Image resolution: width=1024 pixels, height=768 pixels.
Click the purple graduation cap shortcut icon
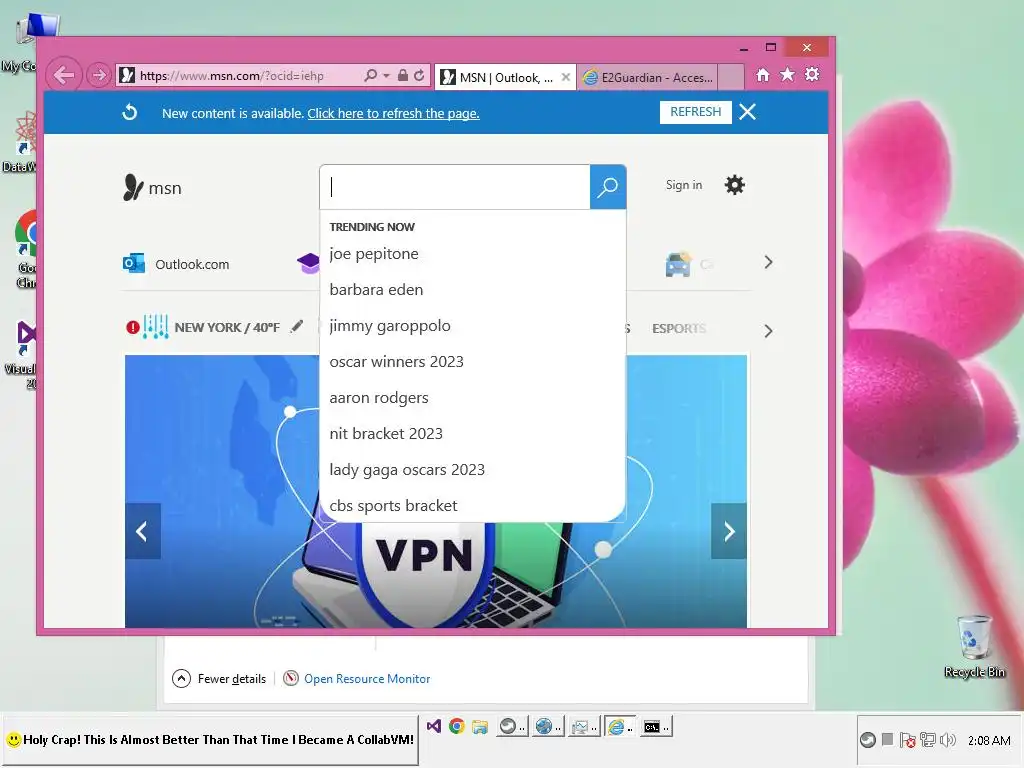tap(308, 263)
